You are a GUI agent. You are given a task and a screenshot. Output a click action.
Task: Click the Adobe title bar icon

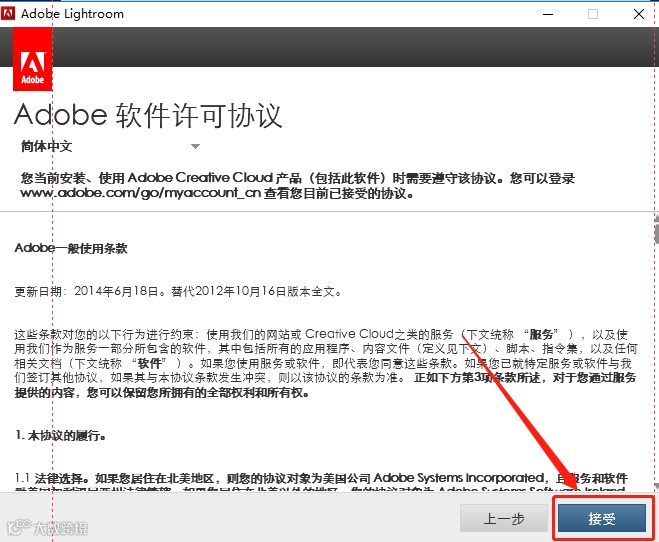pyautogui.click(x=8, y=13)
